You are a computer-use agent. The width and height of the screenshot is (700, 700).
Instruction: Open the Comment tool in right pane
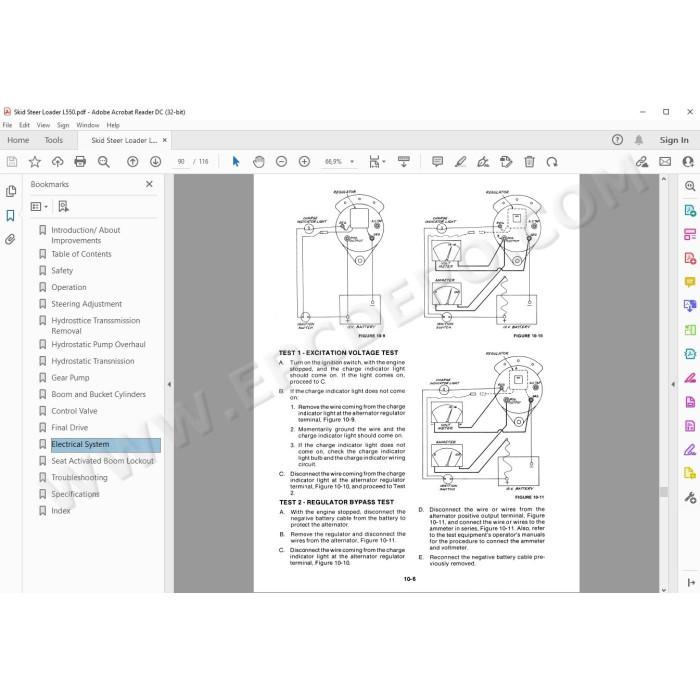pyautogui.click(x=690, y=282)
